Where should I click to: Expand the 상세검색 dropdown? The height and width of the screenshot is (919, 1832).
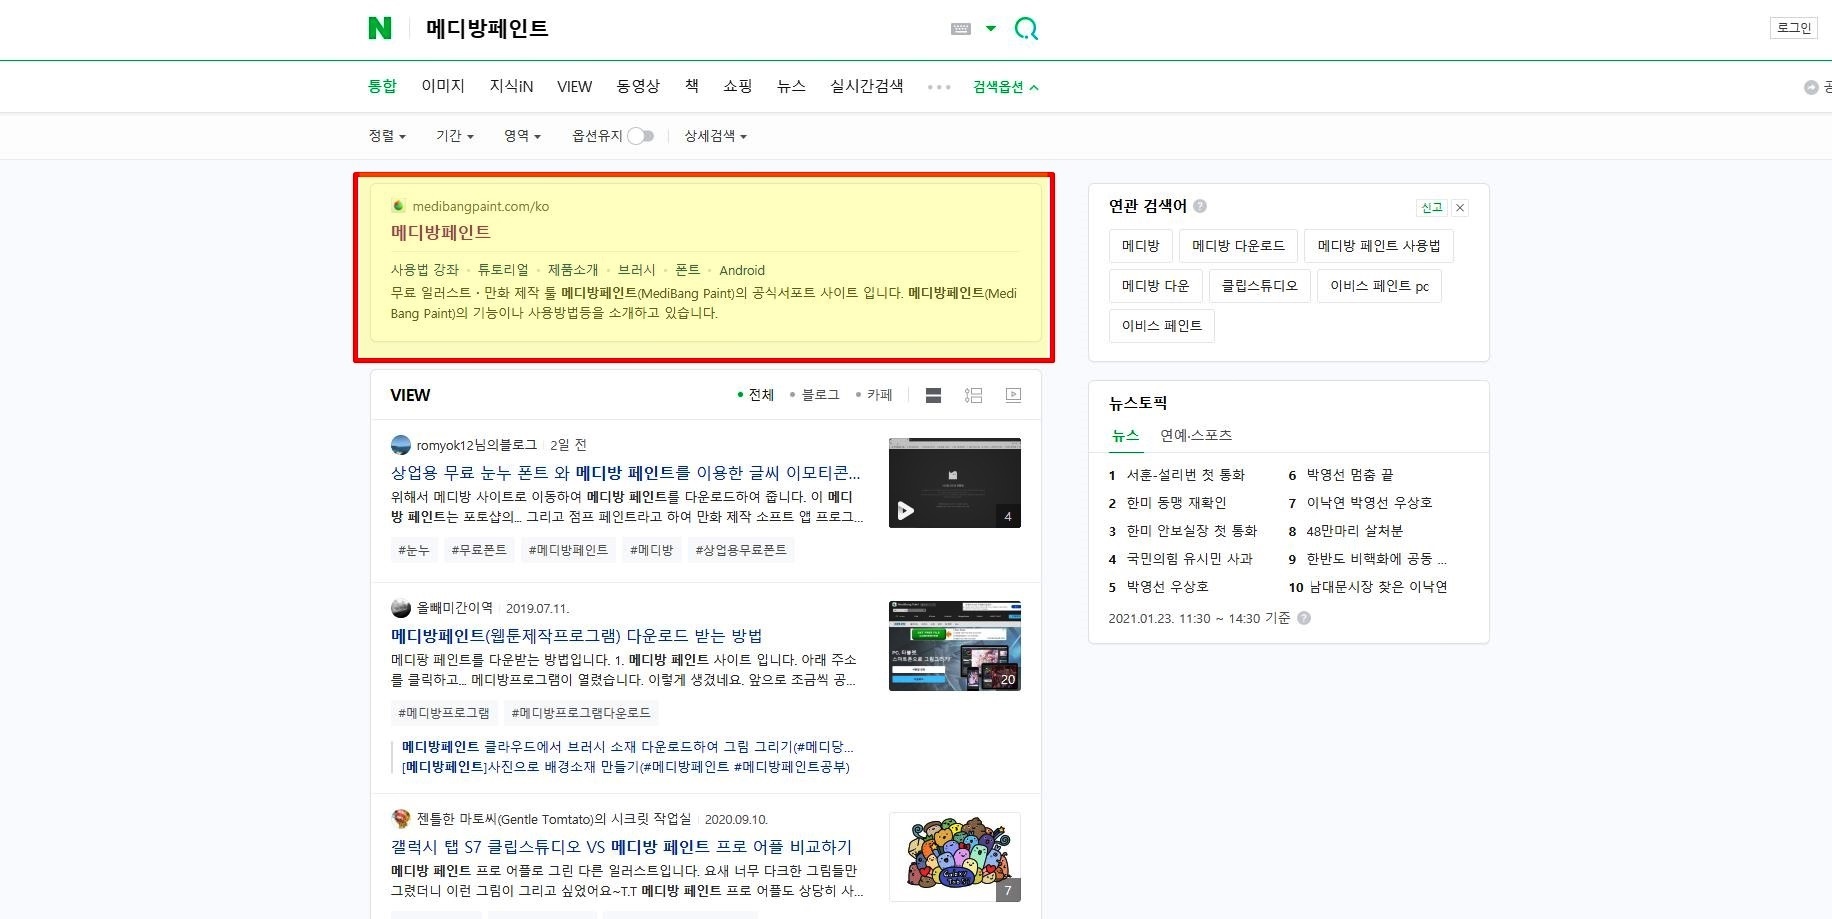click(x=715, y=136)
